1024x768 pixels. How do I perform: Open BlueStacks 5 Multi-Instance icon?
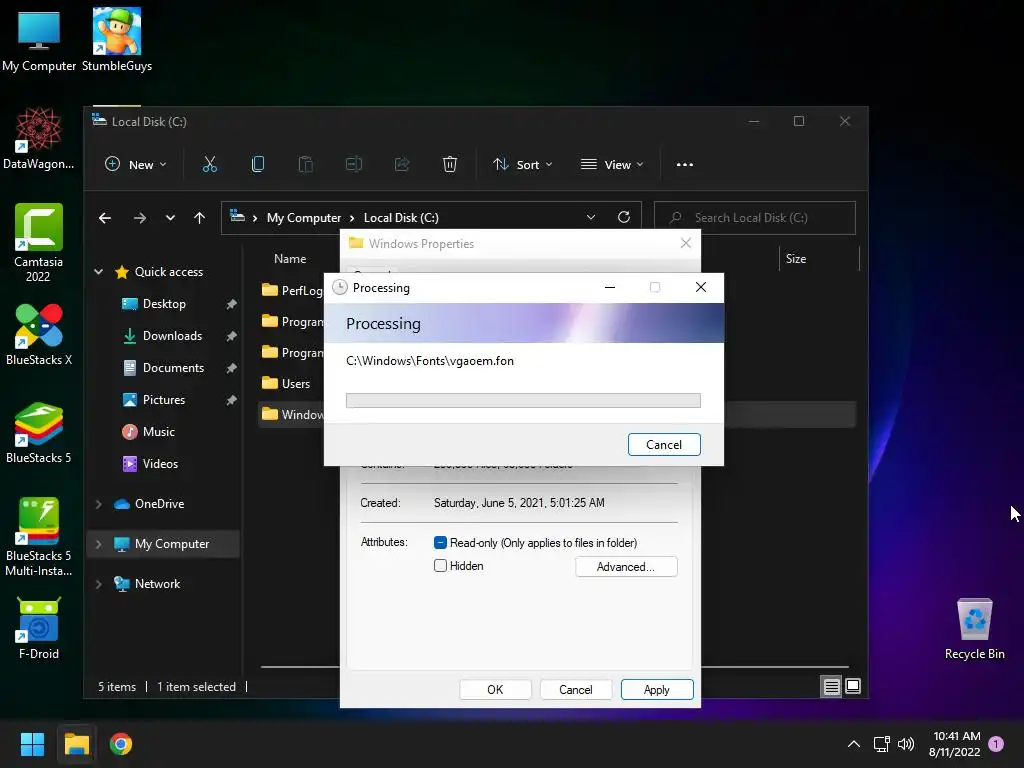[x=39, y=537]
